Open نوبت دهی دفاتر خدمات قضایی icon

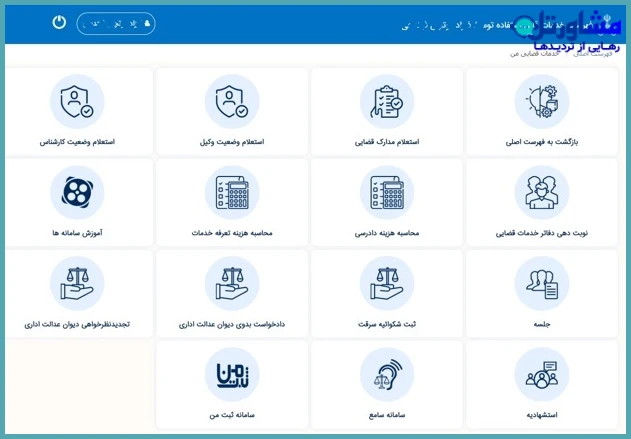tap(542, 193)
